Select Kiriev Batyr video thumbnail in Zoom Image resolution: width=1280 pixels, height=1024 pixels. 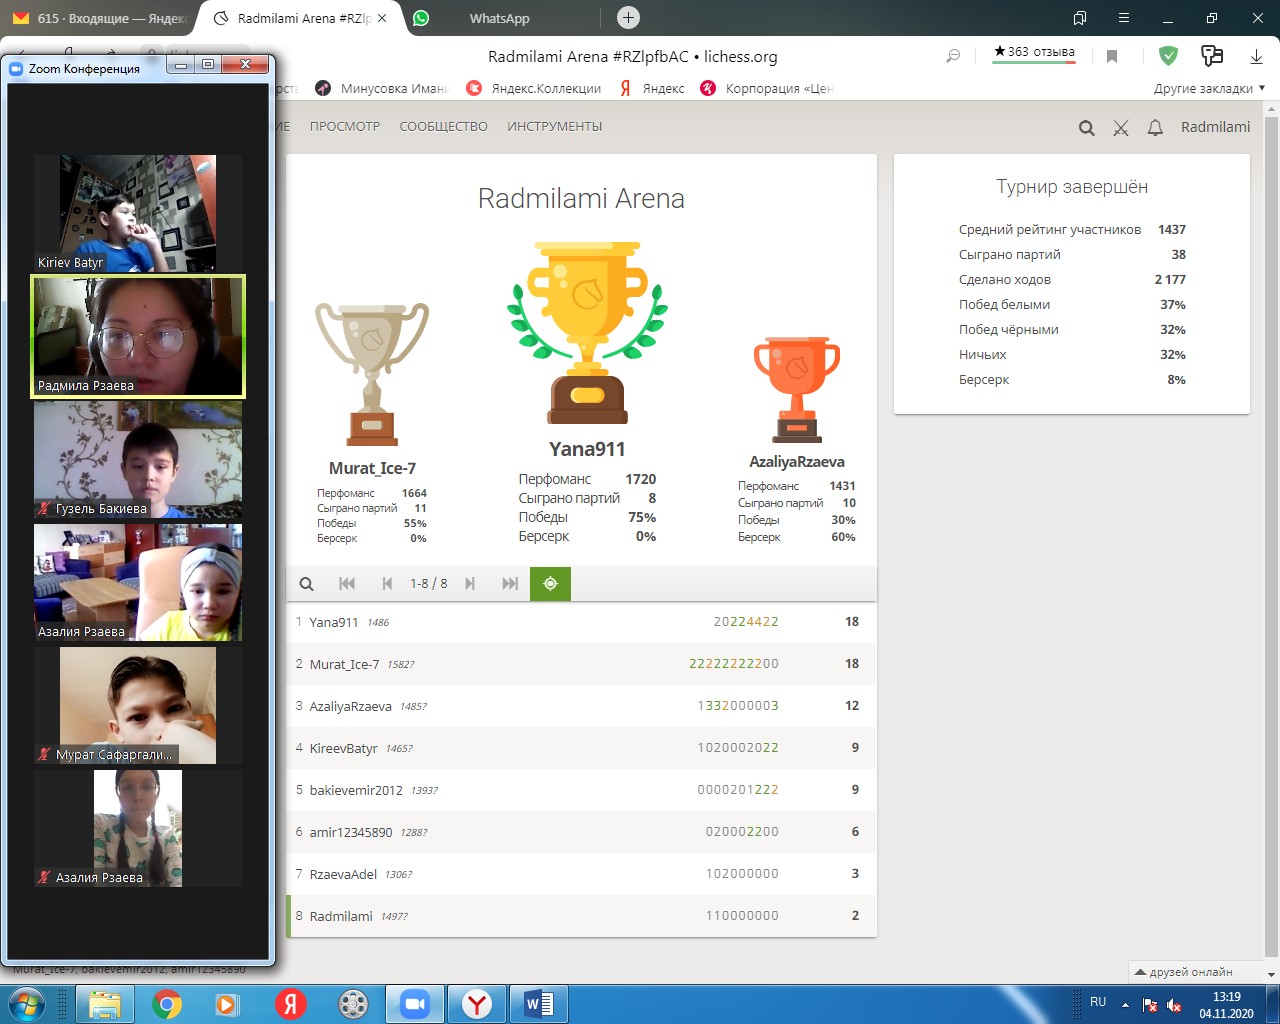[137, 213]
